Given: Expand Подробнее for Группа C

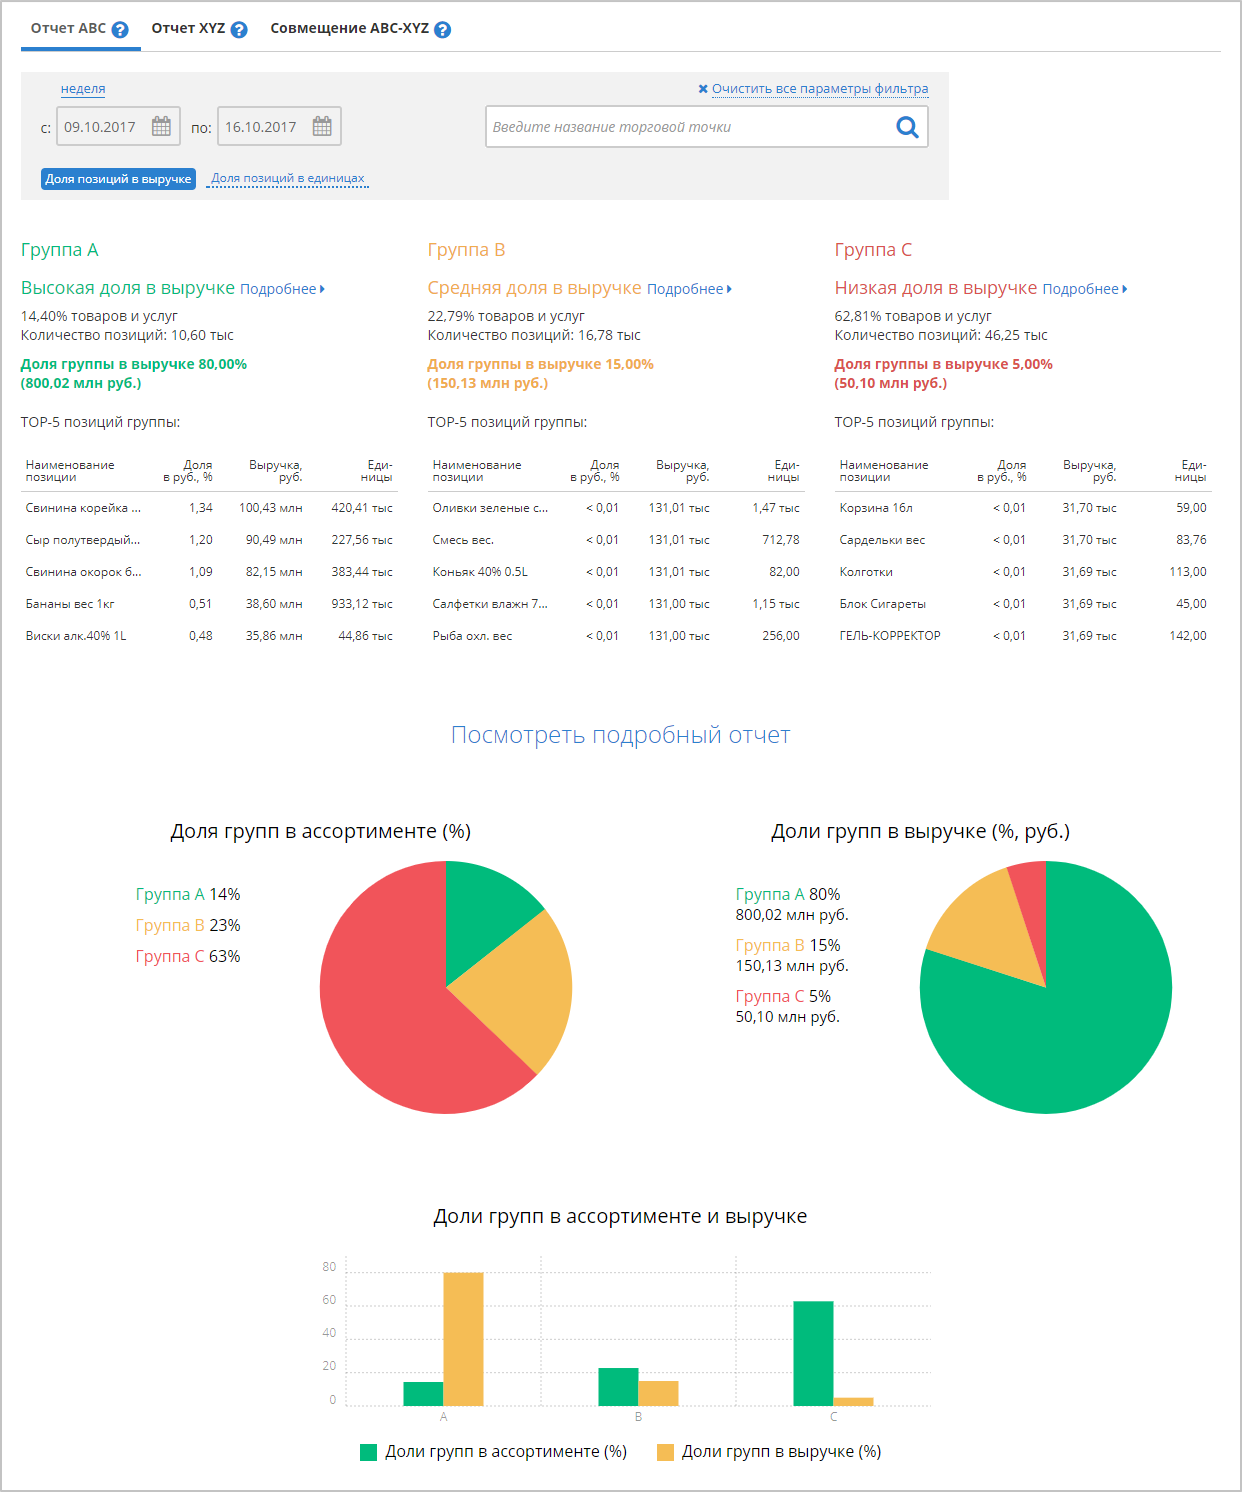Looking at the screenshot, I should click(1085, 289).
